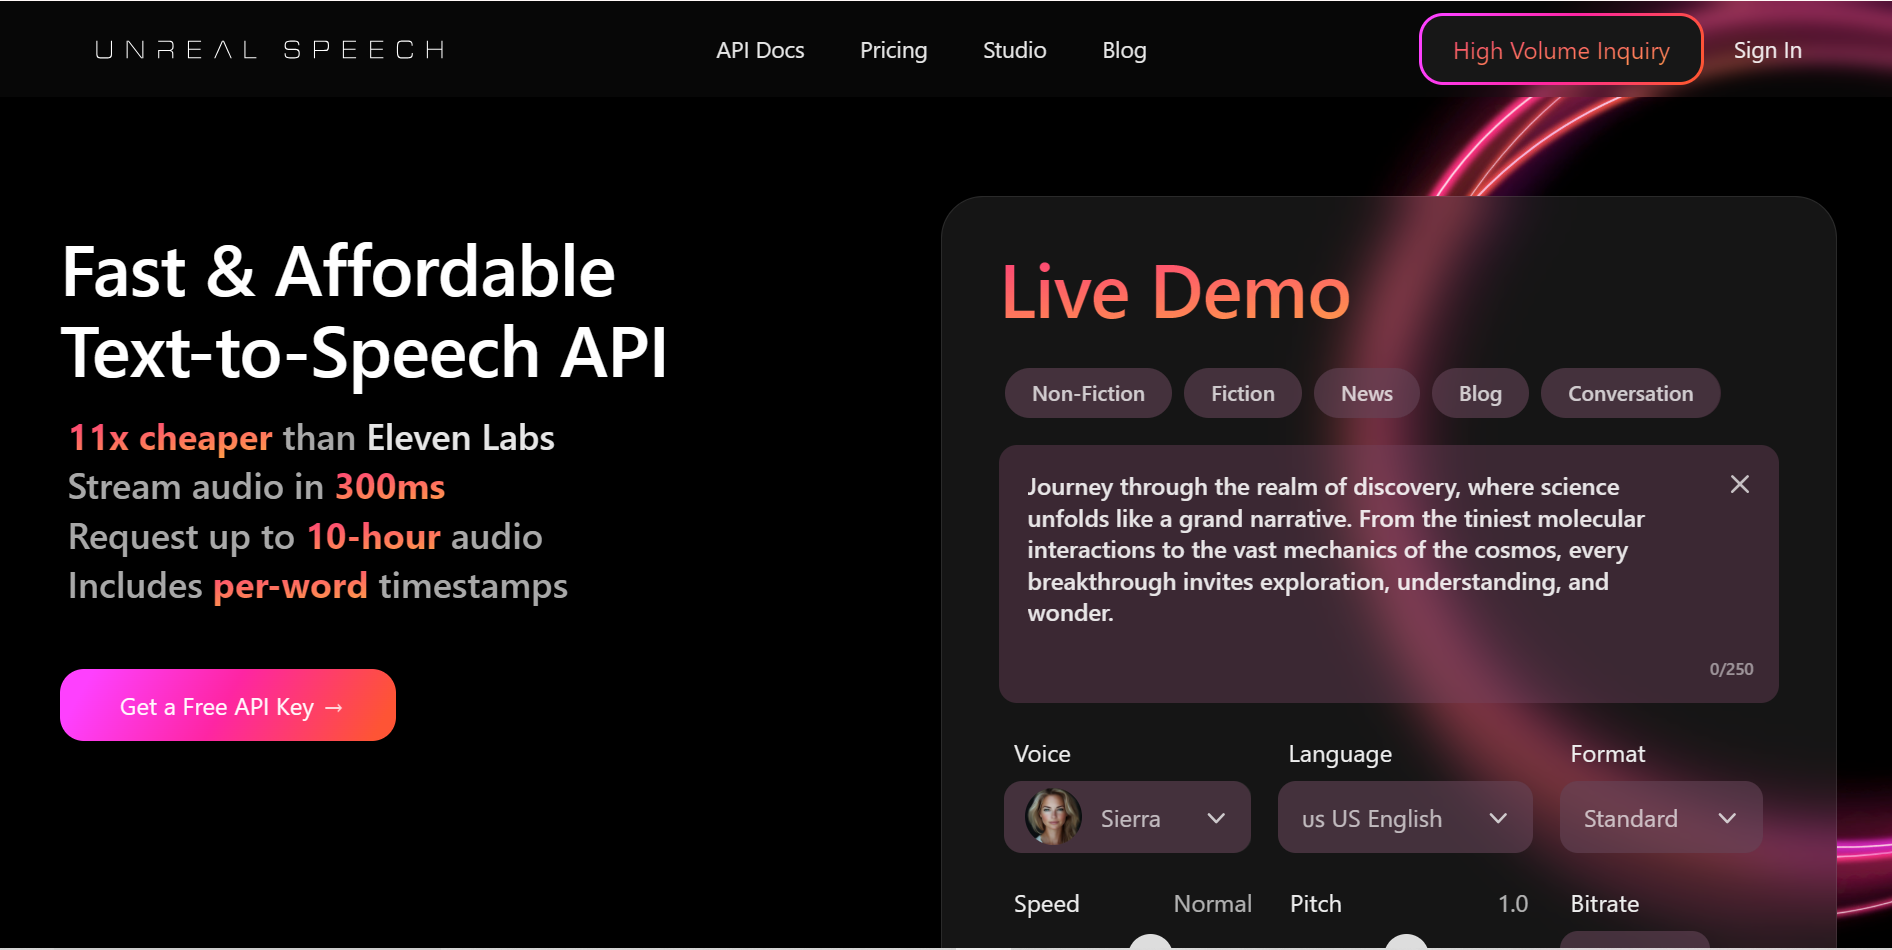Click the Voice label

pyautogui.click(x=1042, y=754)
